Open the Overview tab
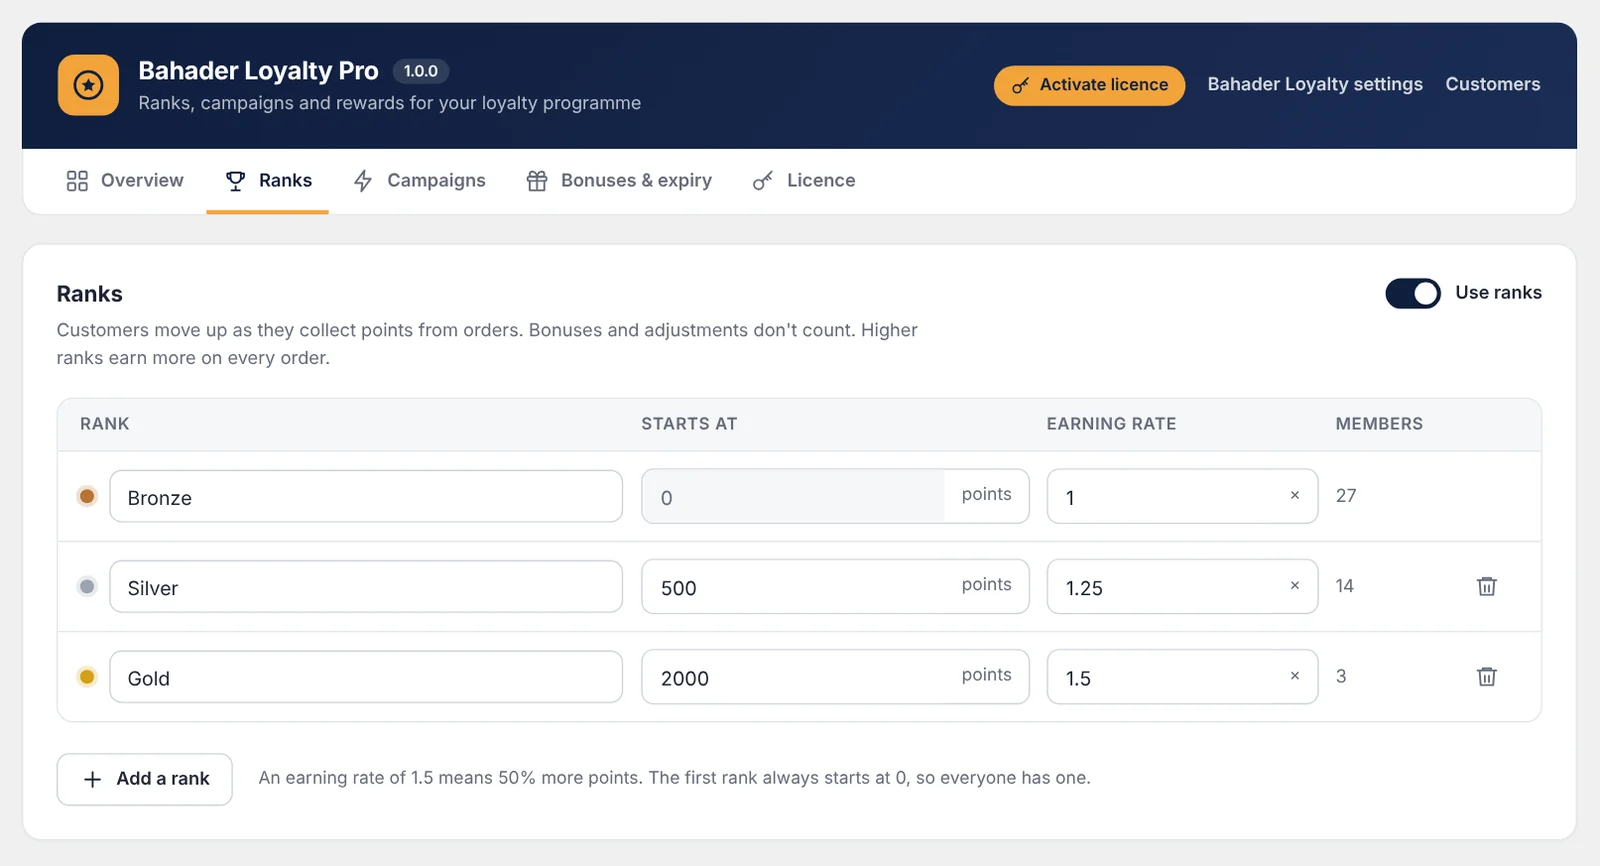 pos(125,181)
